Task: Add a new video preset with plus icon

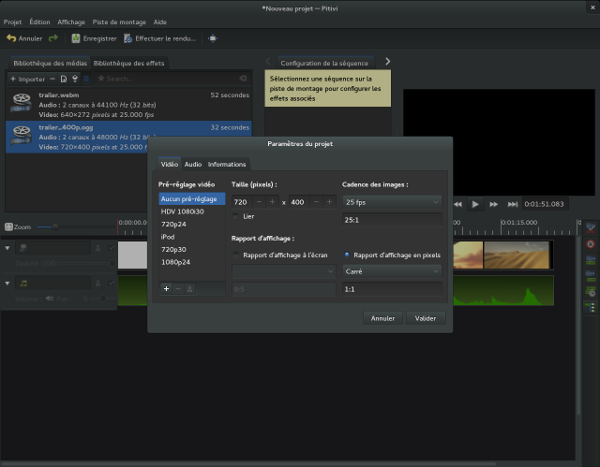Action: [x=166, y=288]
